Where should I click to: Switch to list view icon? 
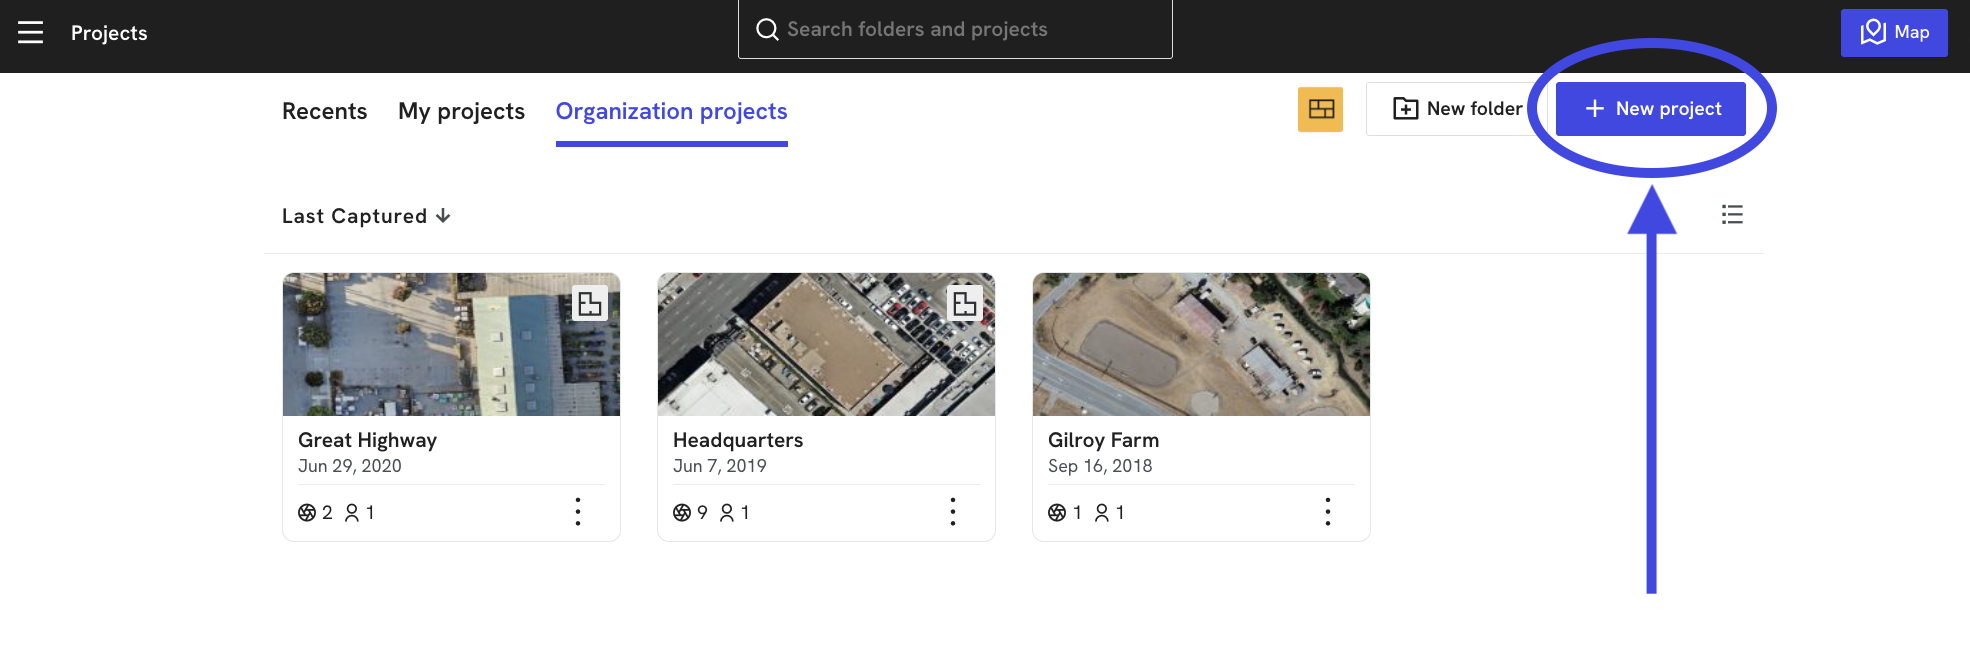[1732, 215]
